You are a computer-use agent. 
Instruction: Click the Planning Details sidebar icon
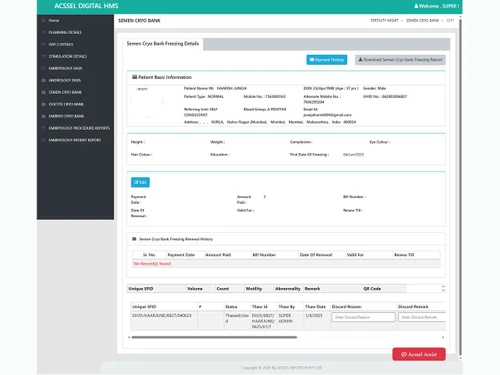43,32
